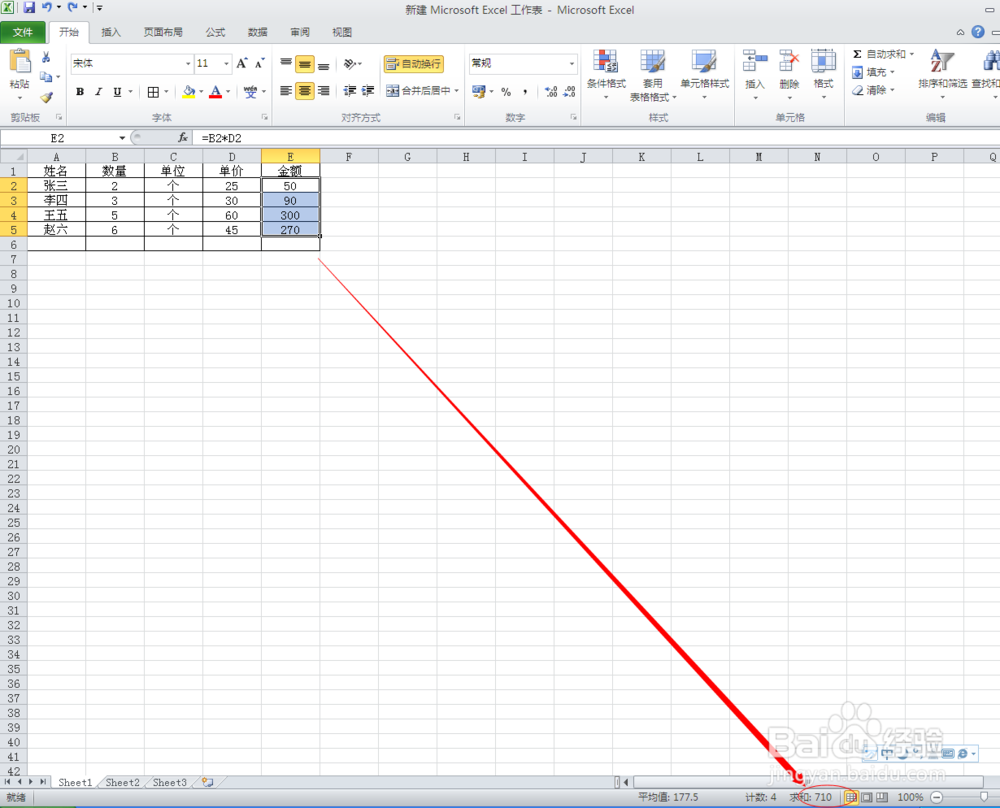The height and width of the screenshot is (808, 1000).
Task: Open Sort and Filter (排序和筛选)
Action: [x=942, y=75]
